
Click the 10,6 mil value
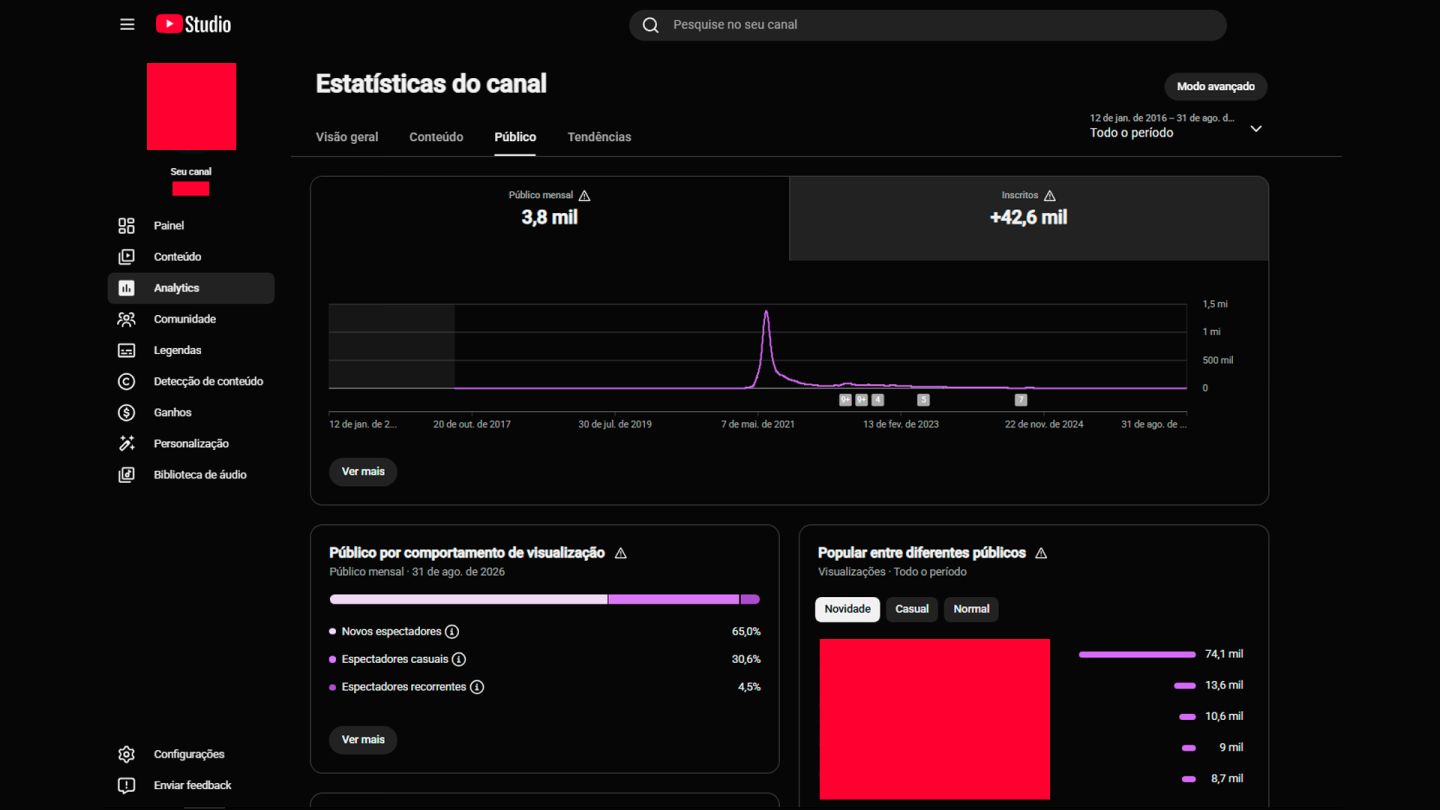[1224, 717]
